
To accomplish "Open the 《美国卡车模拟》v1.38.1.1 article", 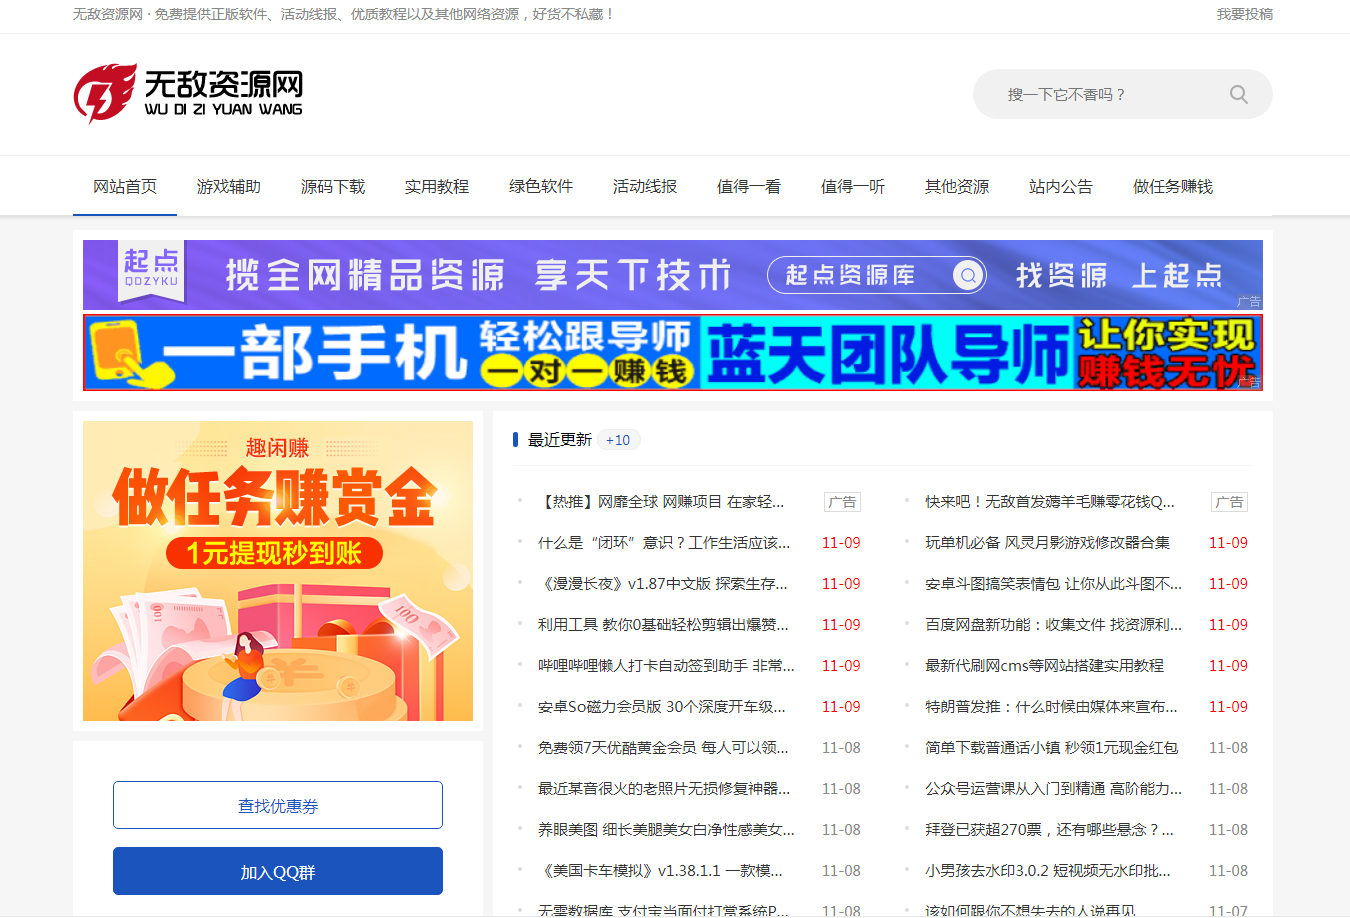I will [x=660, y=871].
